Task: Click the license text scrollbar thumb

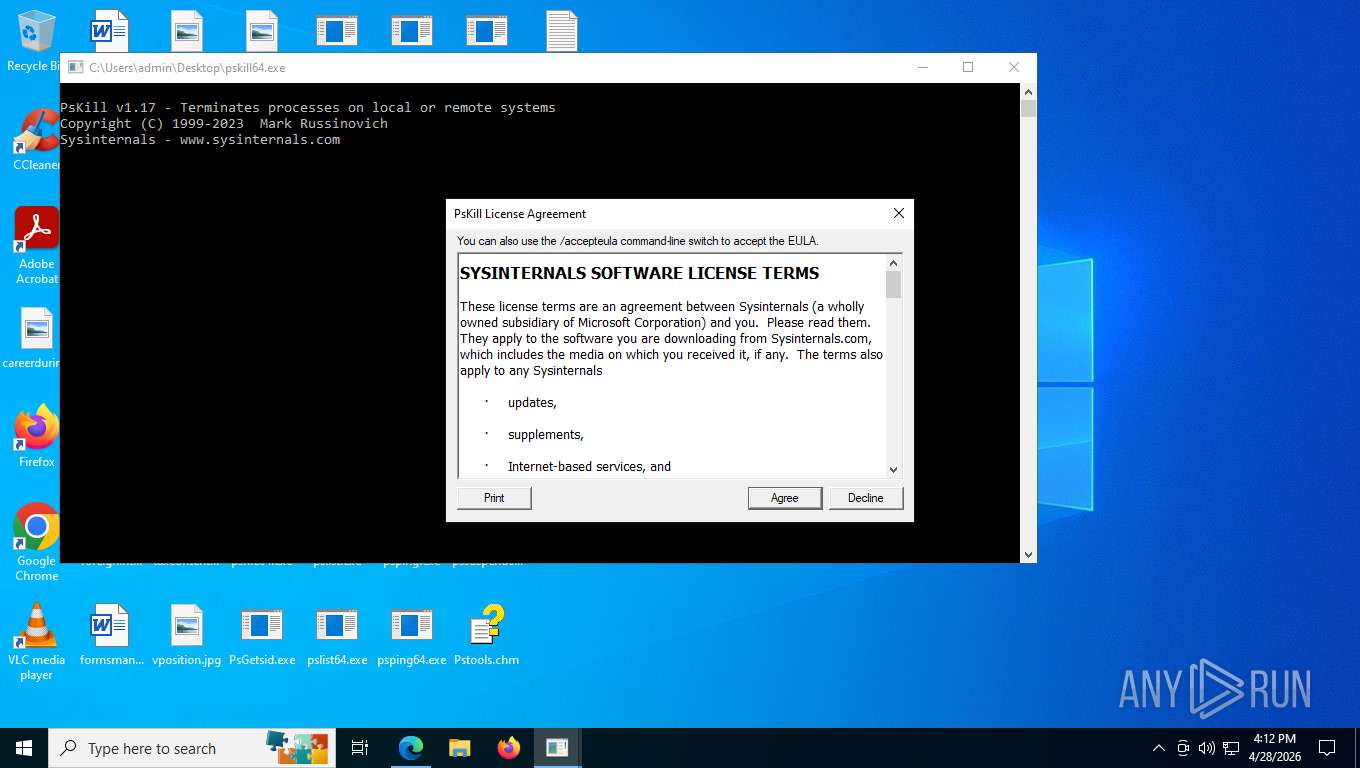Action: 893,285
